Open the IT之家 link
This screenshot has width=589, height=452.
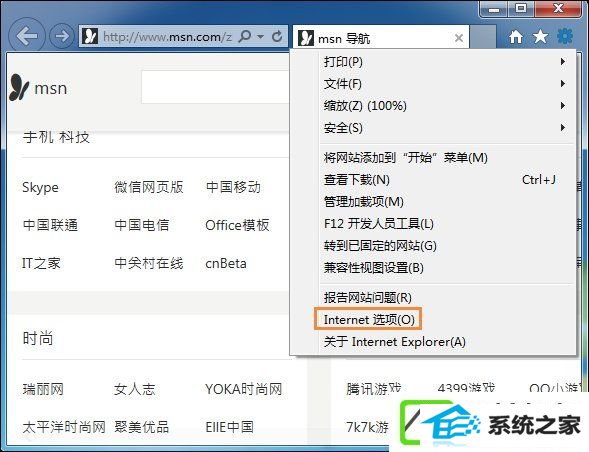tap(41, 263)
